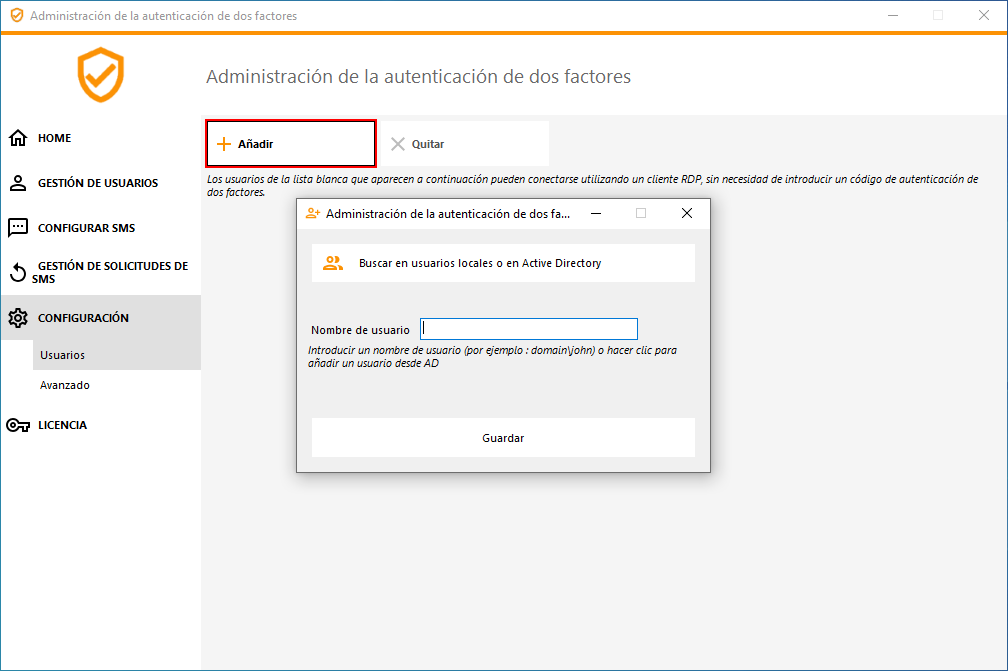Viewport: 1008px width, 671px height.
Task: Click the large orange shield logo in the sidebar
Action: click(x=101, y=75)
